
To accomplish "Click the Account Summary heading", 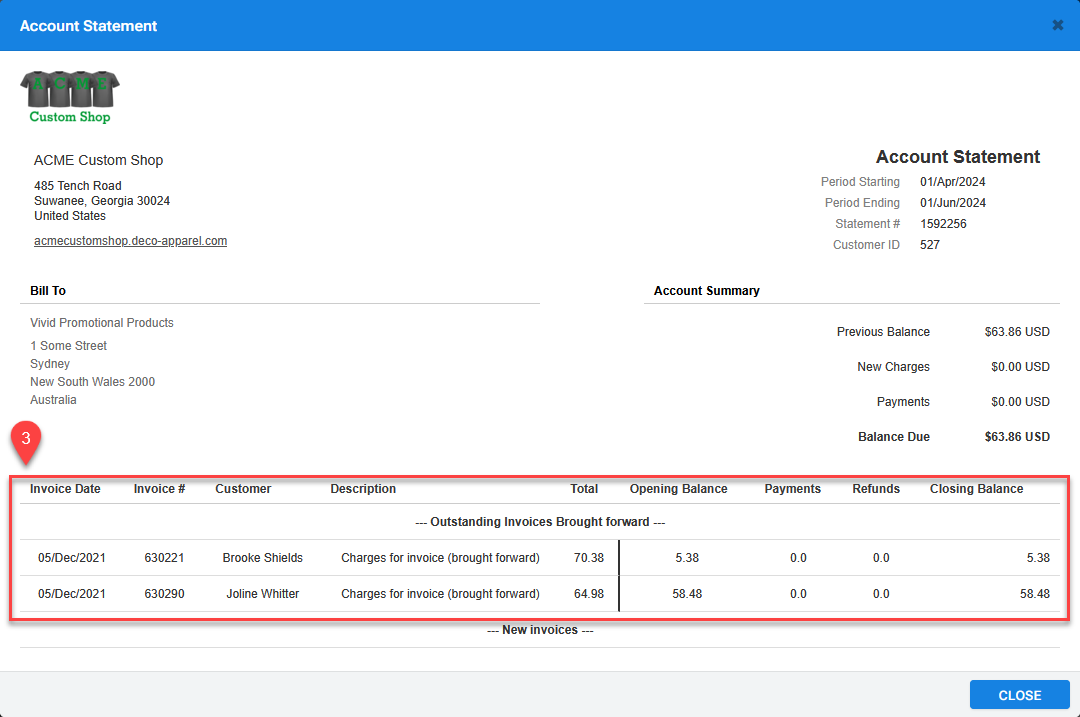I will click(707, 291).
